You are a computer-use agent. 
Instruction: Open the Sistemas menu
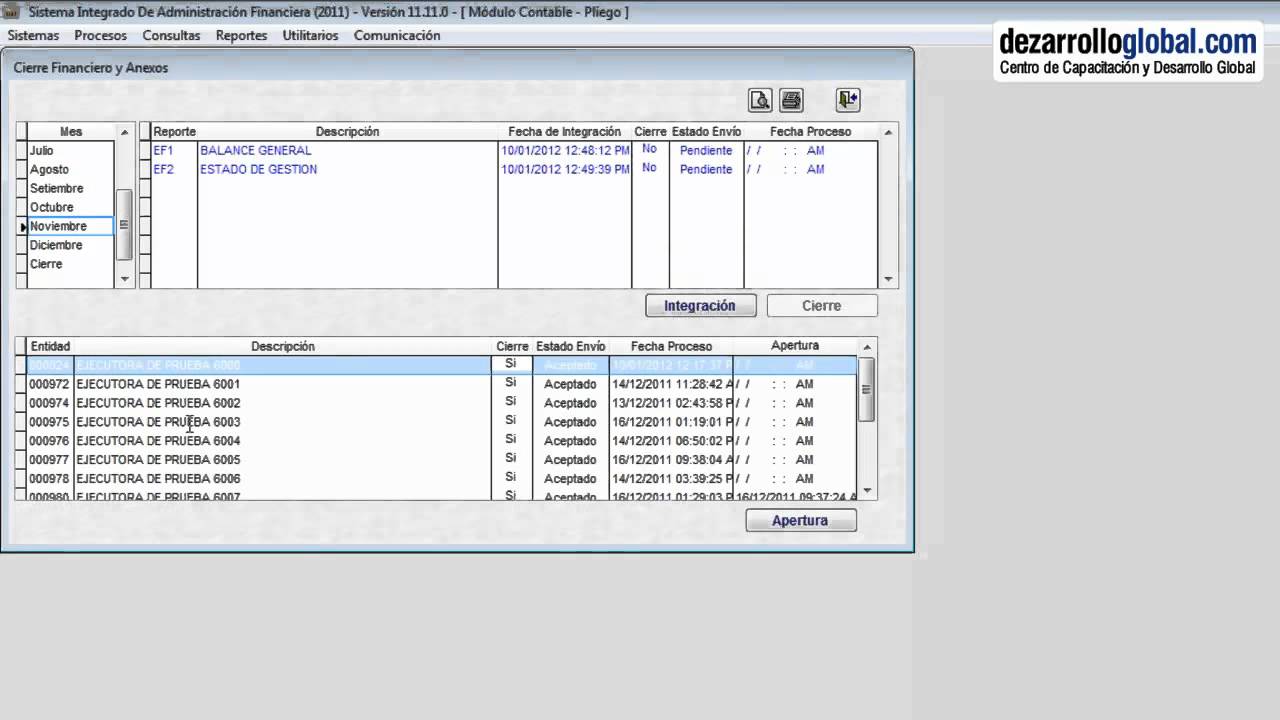click(x=33, y=35)
